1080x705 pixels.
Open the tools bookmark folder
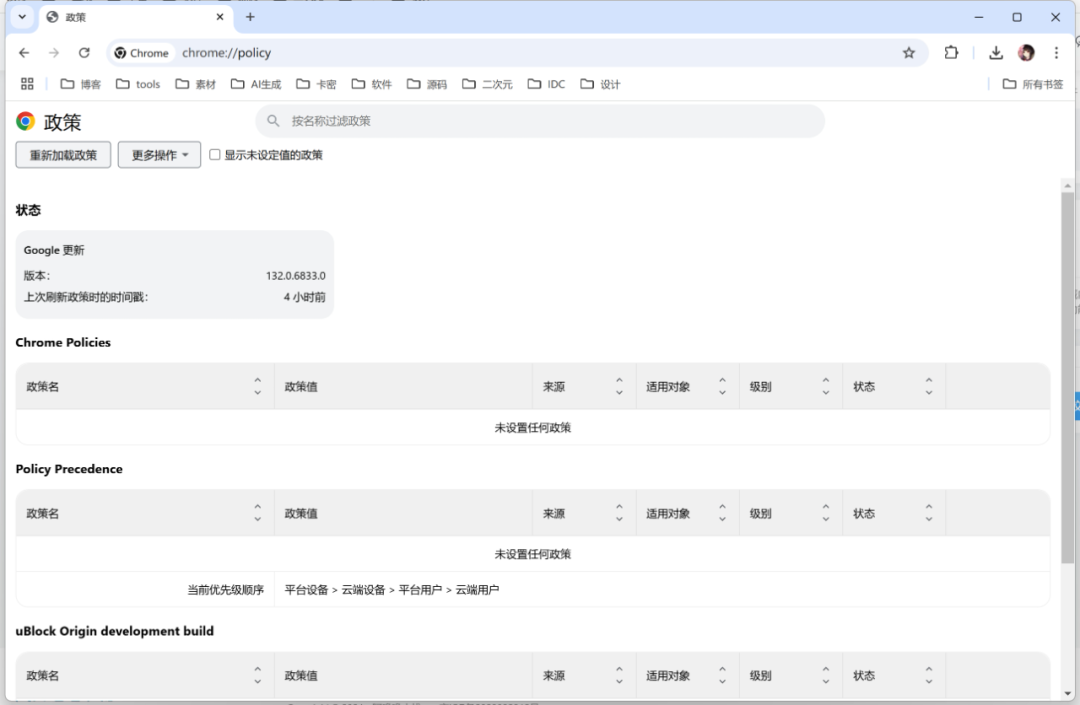pos(138,84)
